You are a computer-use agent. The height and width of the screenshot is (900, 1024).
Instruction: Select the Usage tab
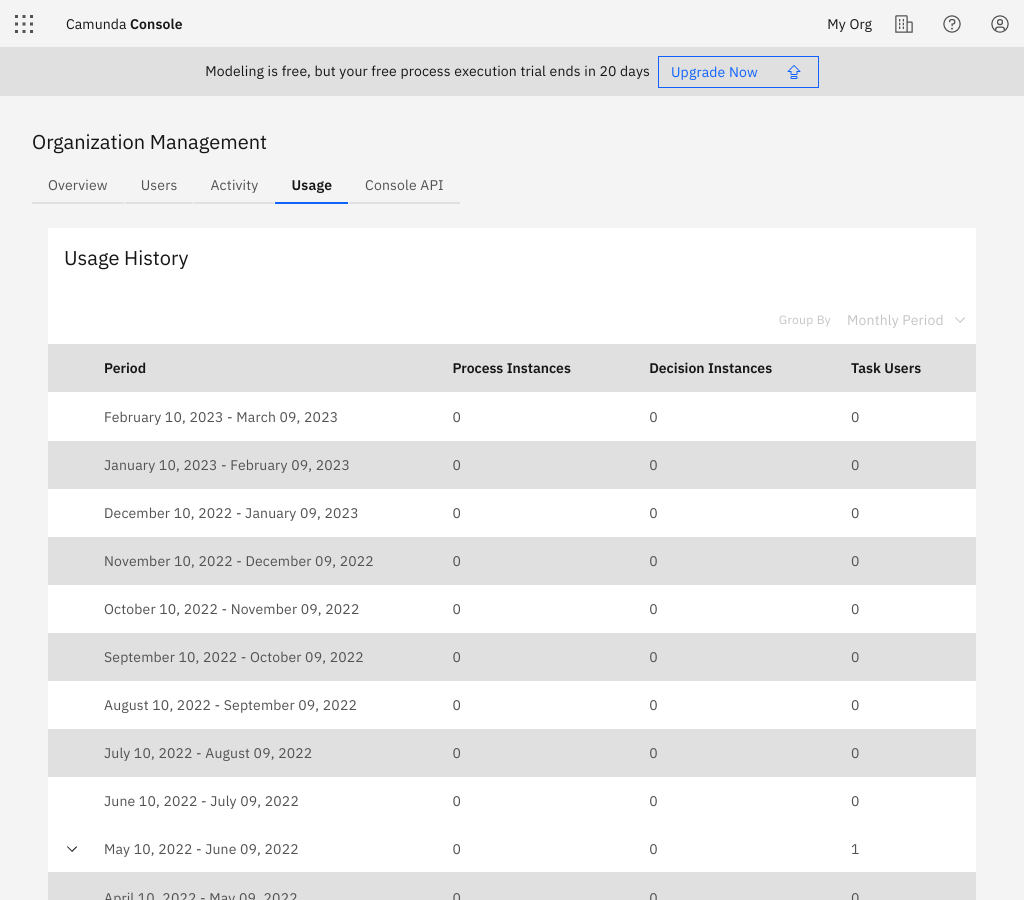coord(311,185)
